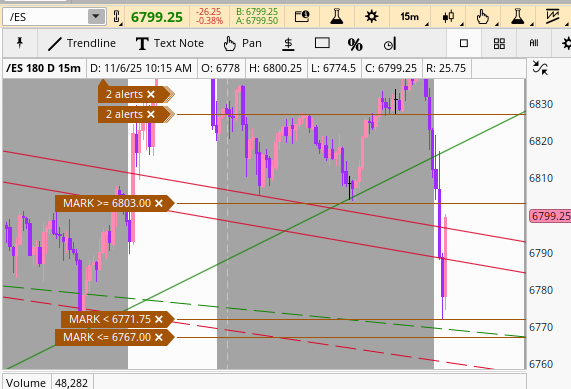
Task: Click the pink 6799.25 price axis bubble
Action: pyautogui.click(x=550, y=216)
